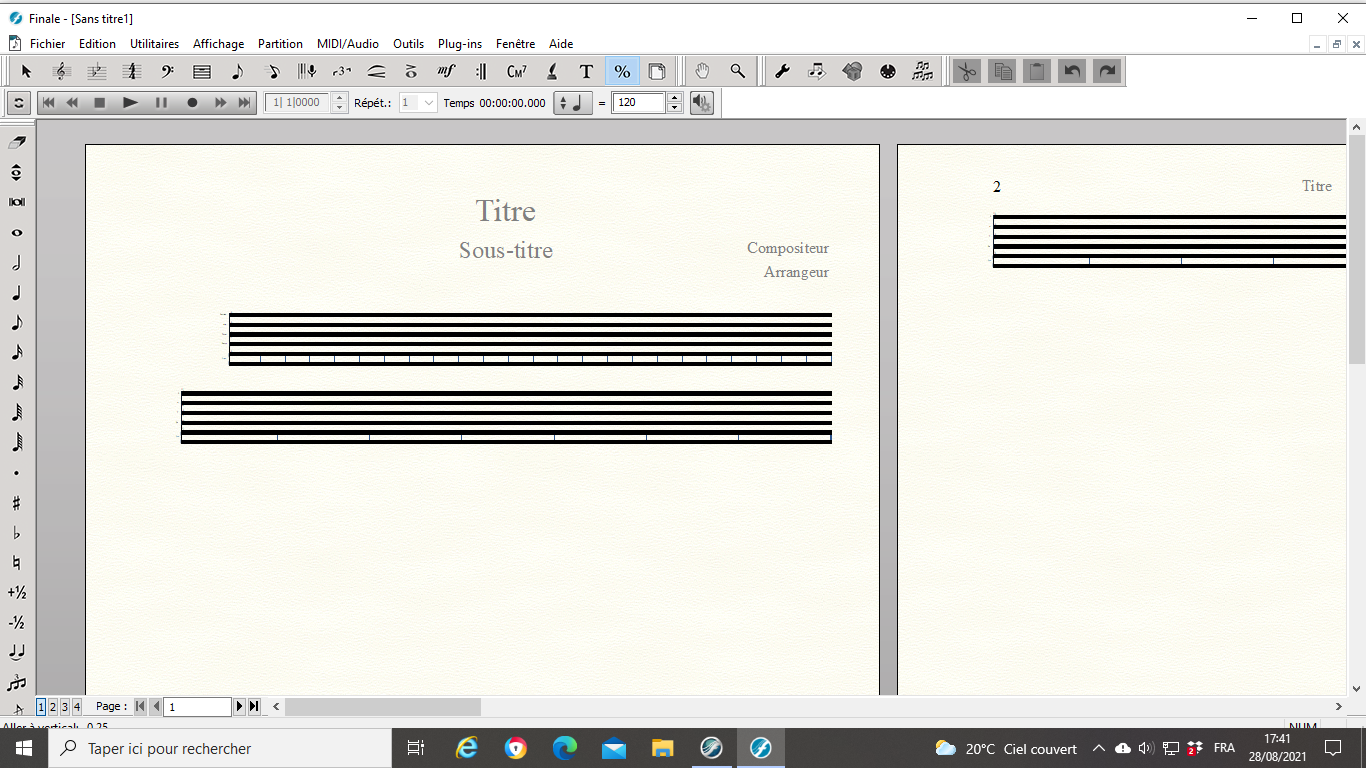Choose the sharp accidental in the palette

[x=16, y=503]
